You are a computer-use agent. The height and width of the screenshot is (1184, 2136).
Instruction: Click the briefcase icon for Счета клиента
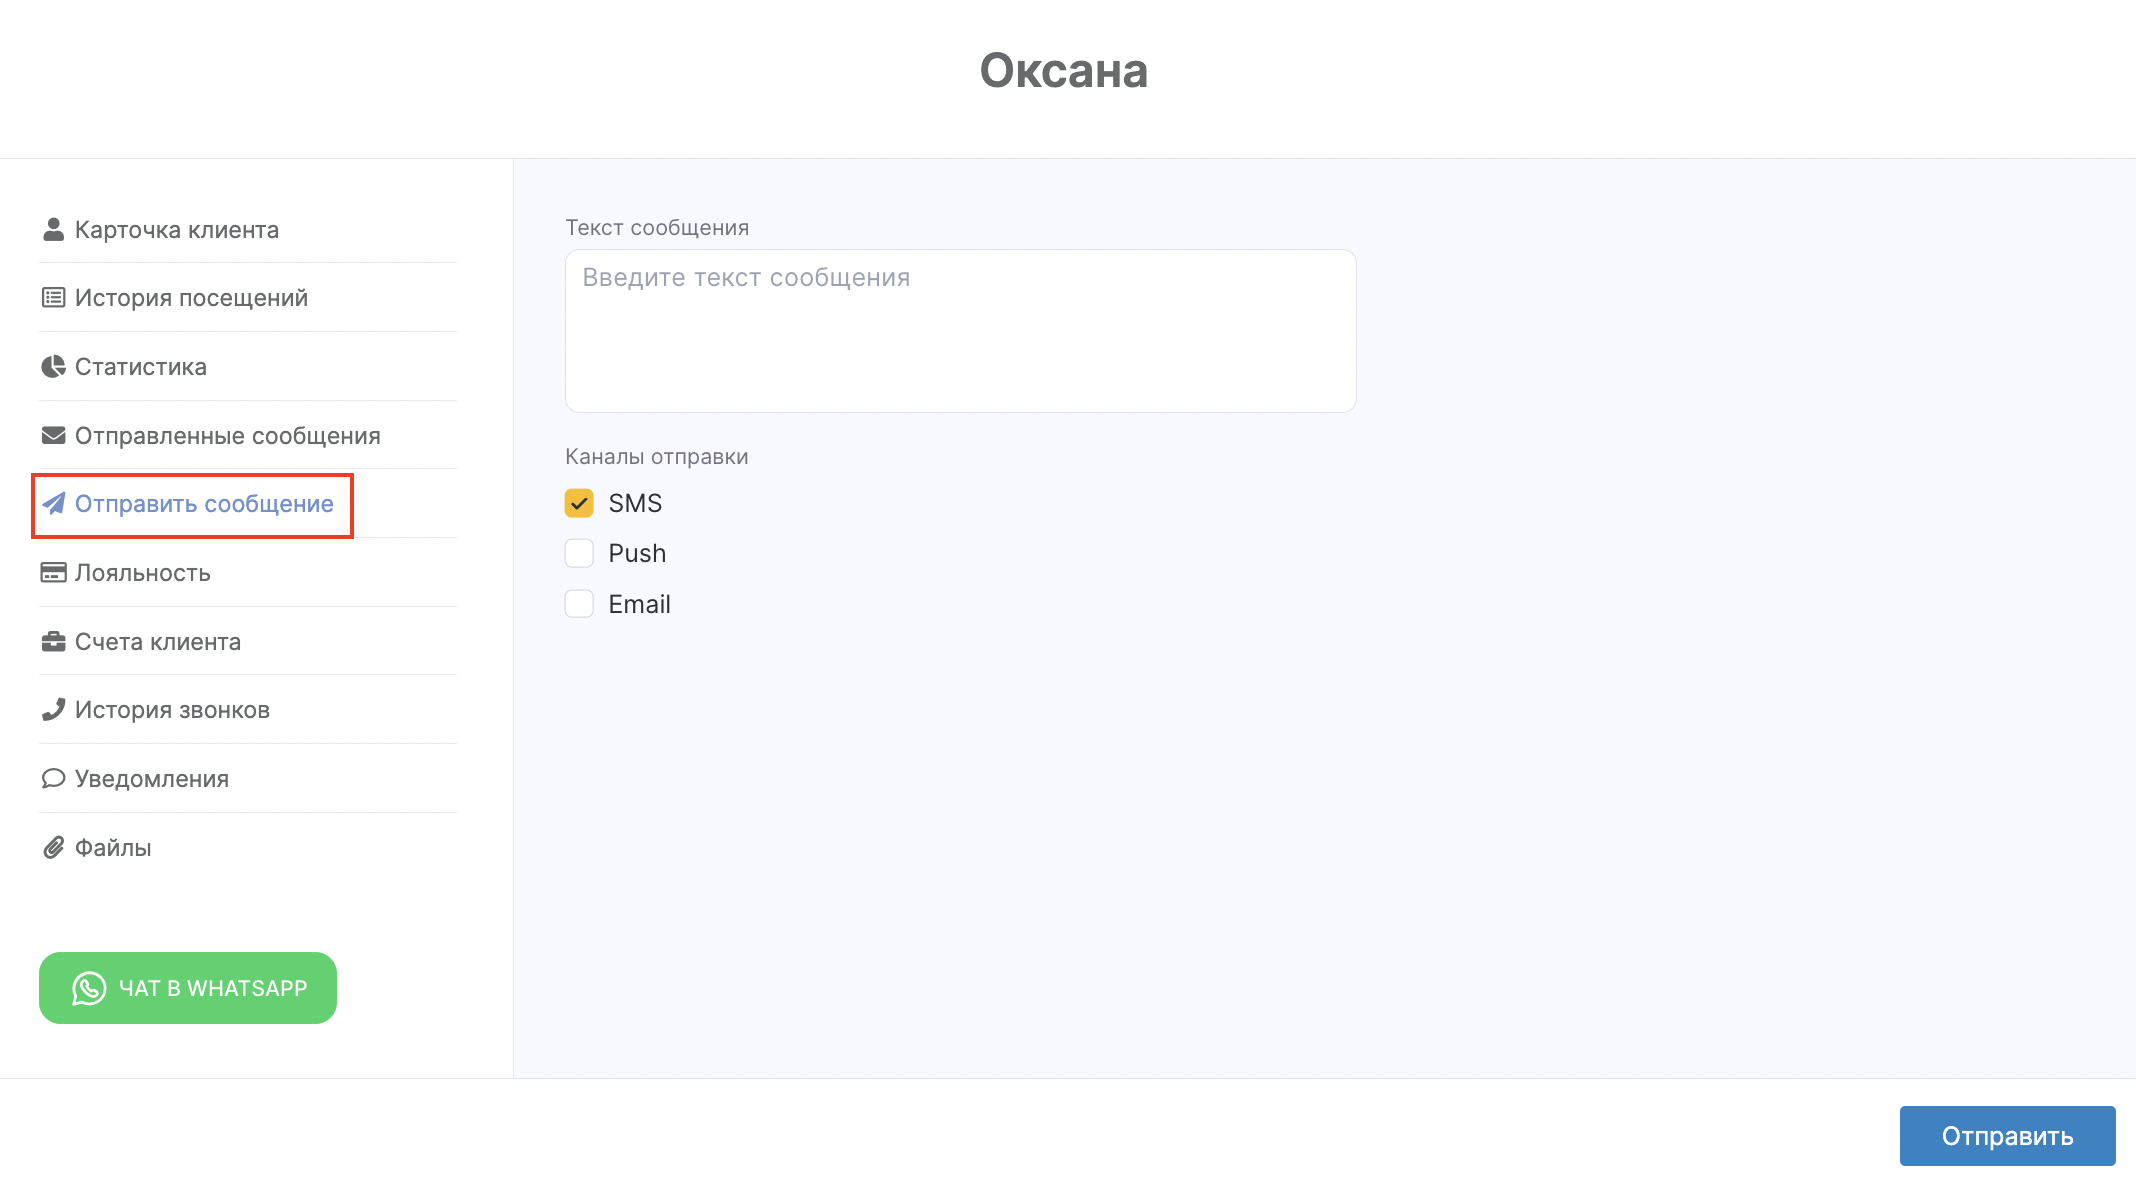(53, 642)
